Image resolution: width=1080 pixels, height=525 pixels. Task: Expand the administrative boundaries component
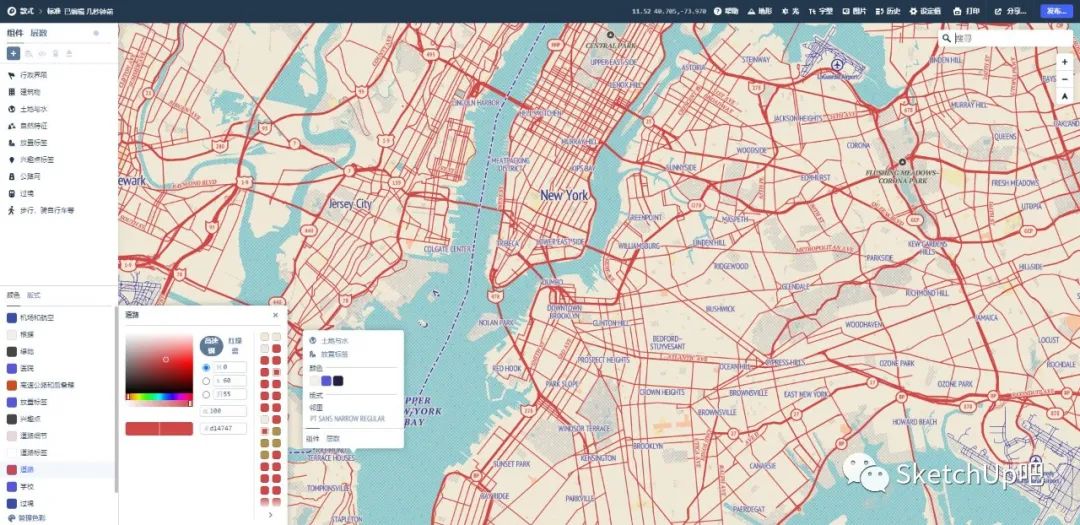(x=33, y=74)
